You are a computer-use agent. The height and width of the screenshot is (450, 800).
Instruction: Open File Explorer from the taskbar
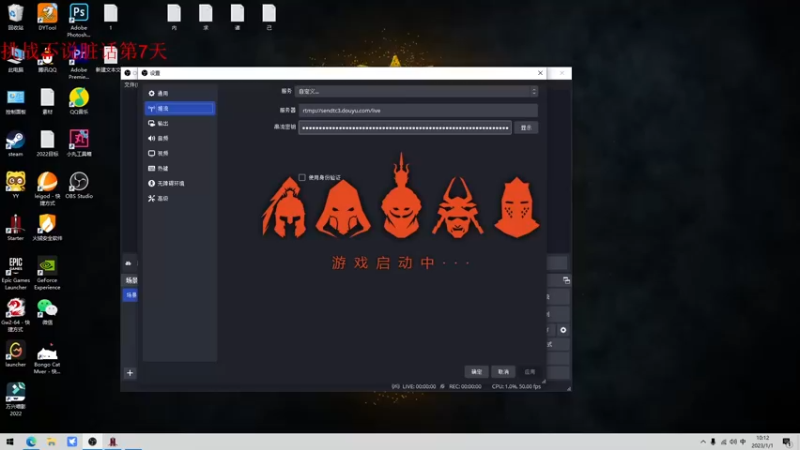tap(52, 441)
